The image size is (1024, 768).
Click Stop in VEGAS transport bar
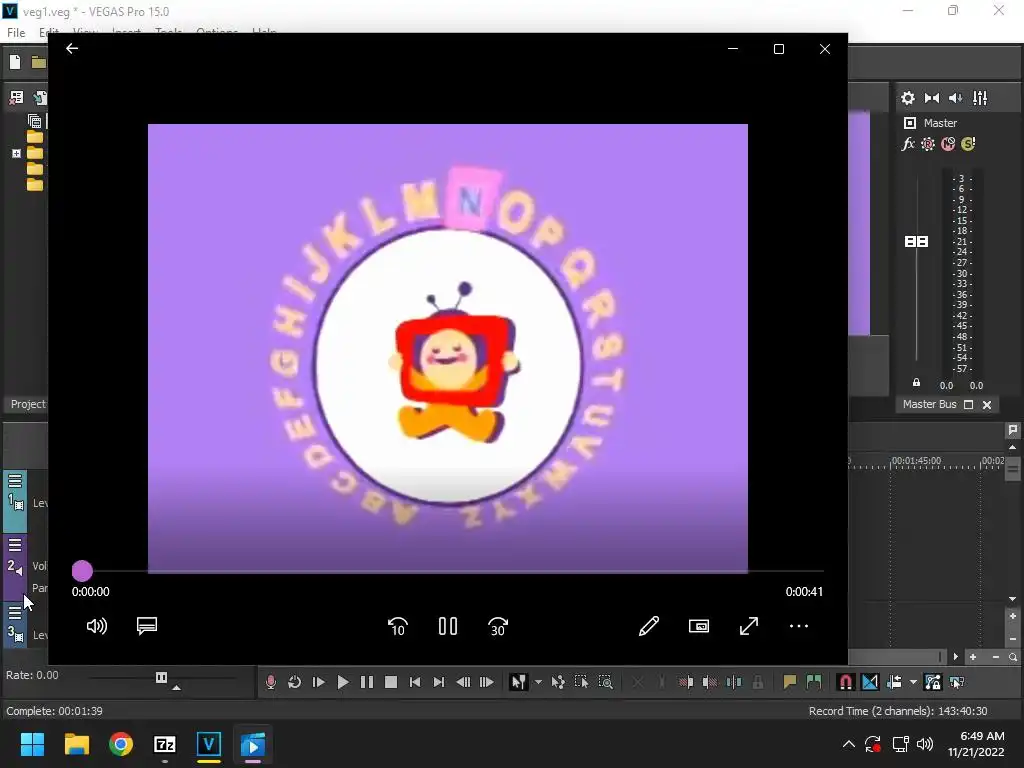point(391,682)
